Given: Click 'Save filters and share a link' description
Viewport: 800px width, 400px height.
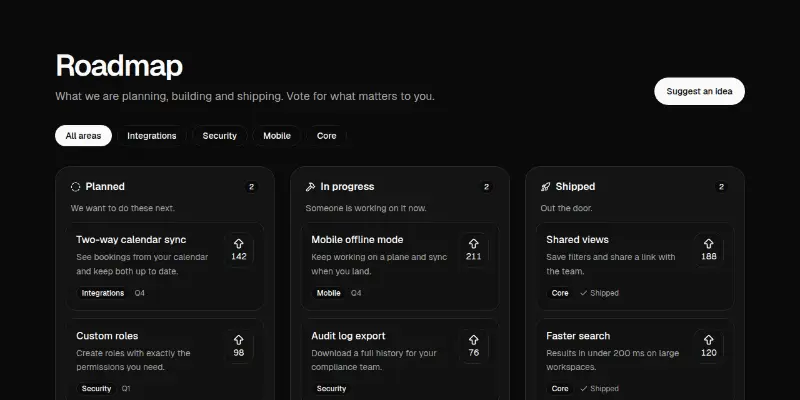Looking at the screenshot, I should point(611,264).
